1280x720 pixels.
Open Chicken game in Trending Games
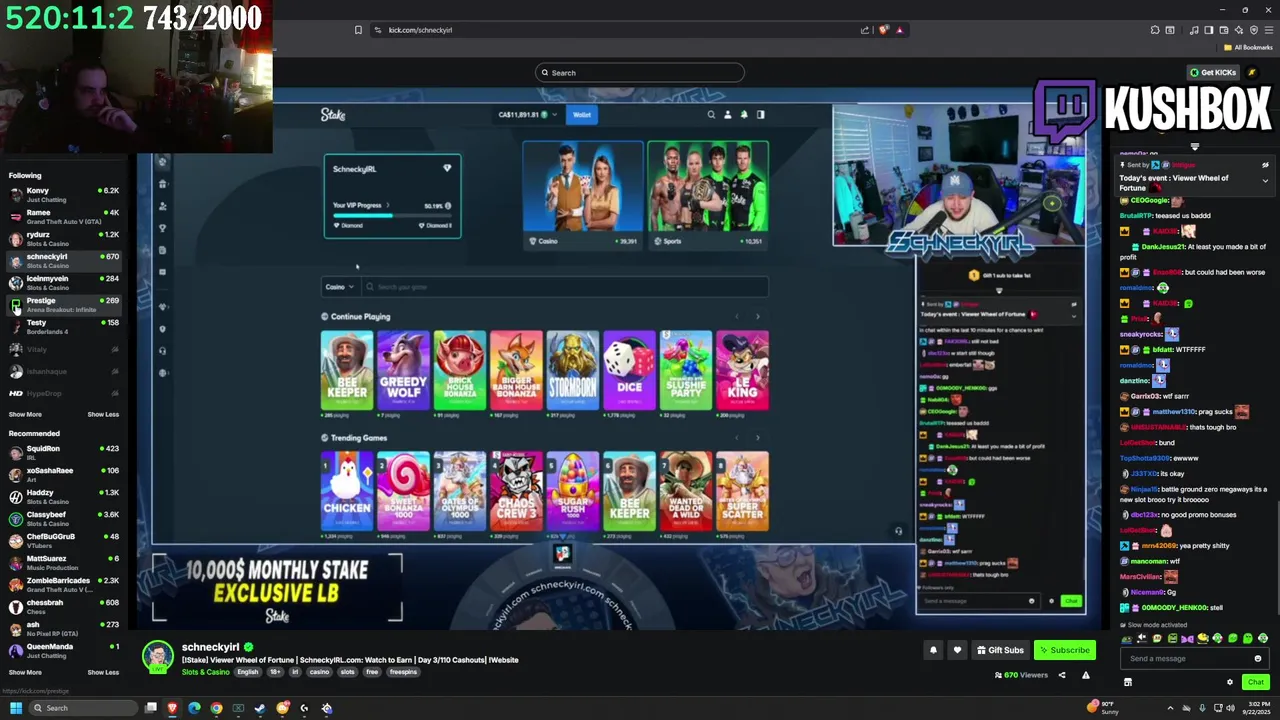(347, 491)
